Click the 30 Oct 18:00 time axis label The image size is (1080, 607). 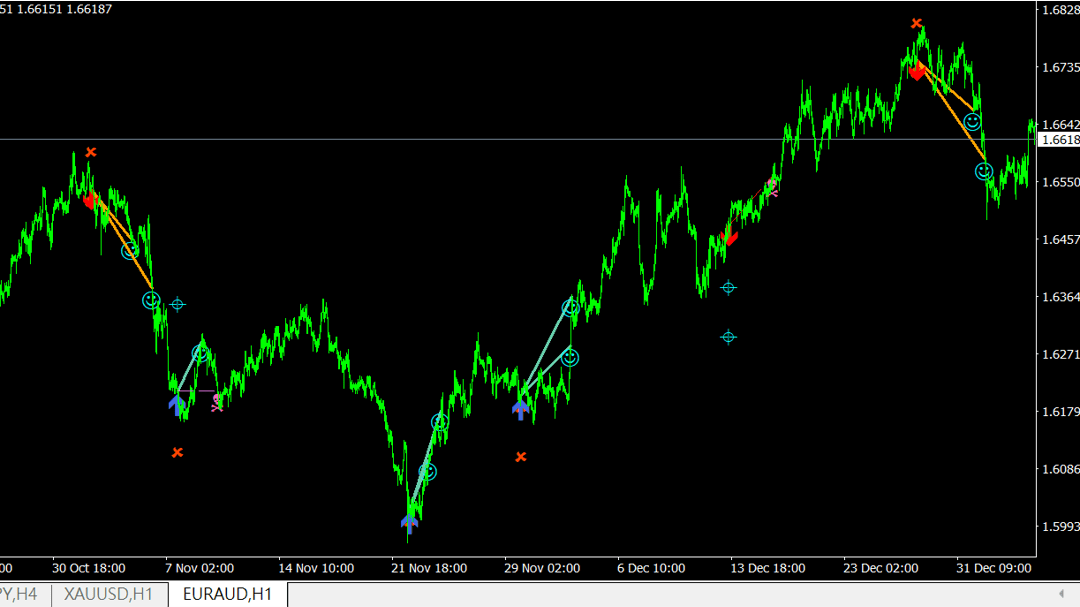click(89, 568)
